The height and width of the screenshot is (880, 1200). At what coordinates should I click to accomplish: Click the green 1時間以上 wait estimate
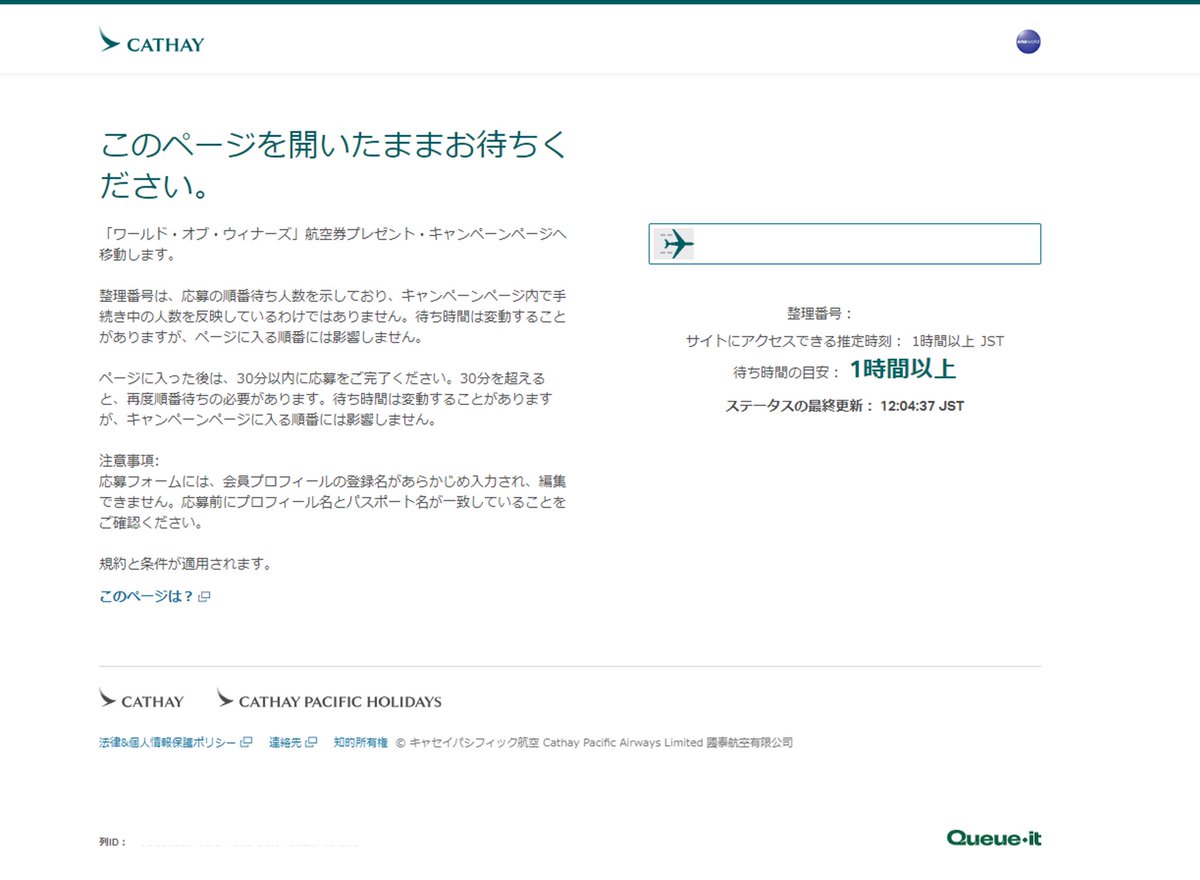[903, 369]
